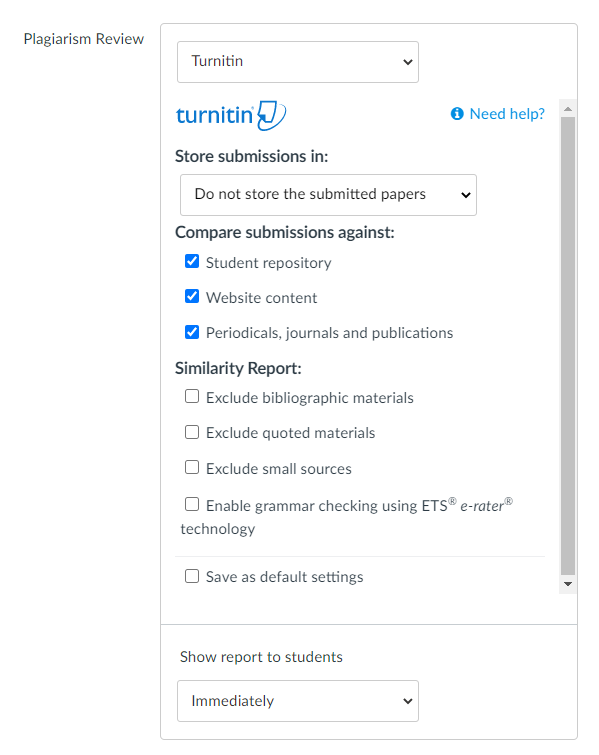
Task: Uncheck Website content
Action: pyautogui.click(x=192, y=297)
